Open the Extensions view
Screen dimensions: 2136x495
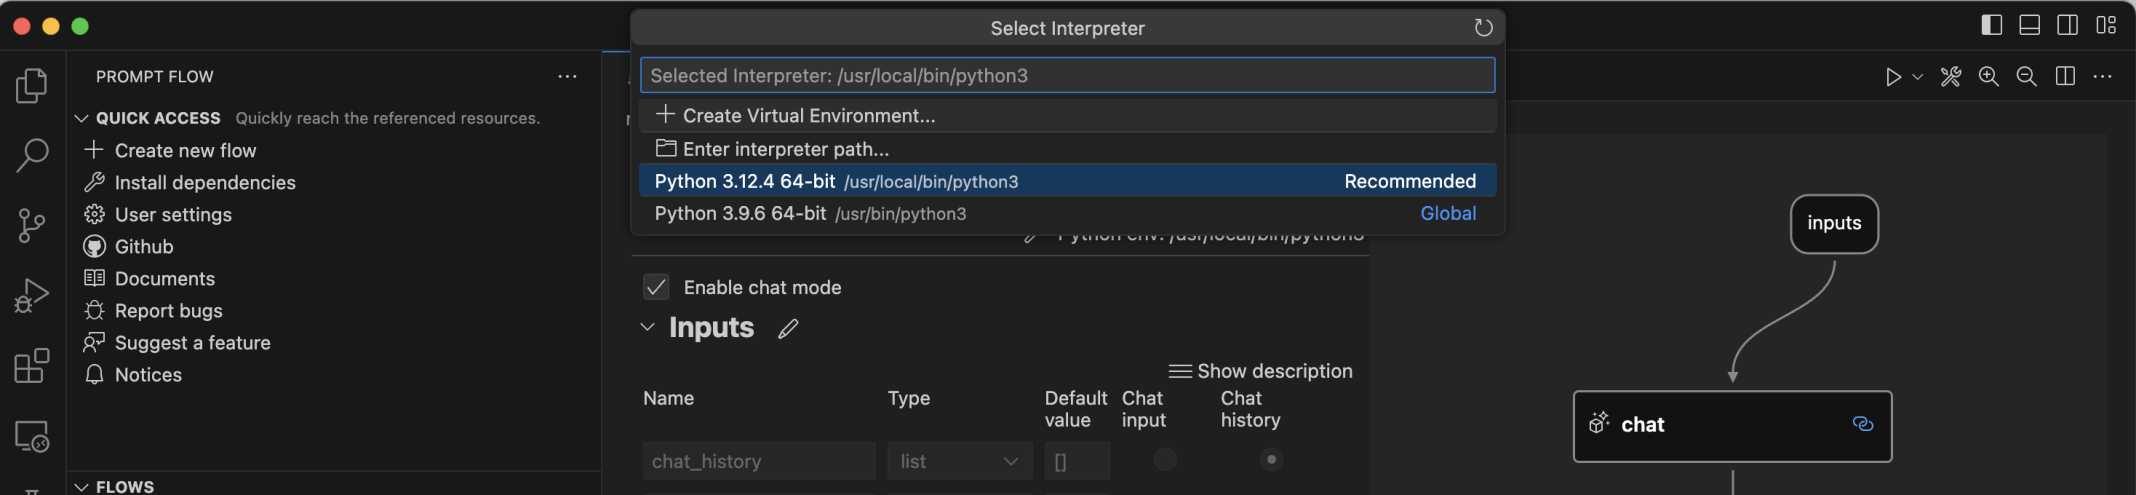(x=32, y=366)
